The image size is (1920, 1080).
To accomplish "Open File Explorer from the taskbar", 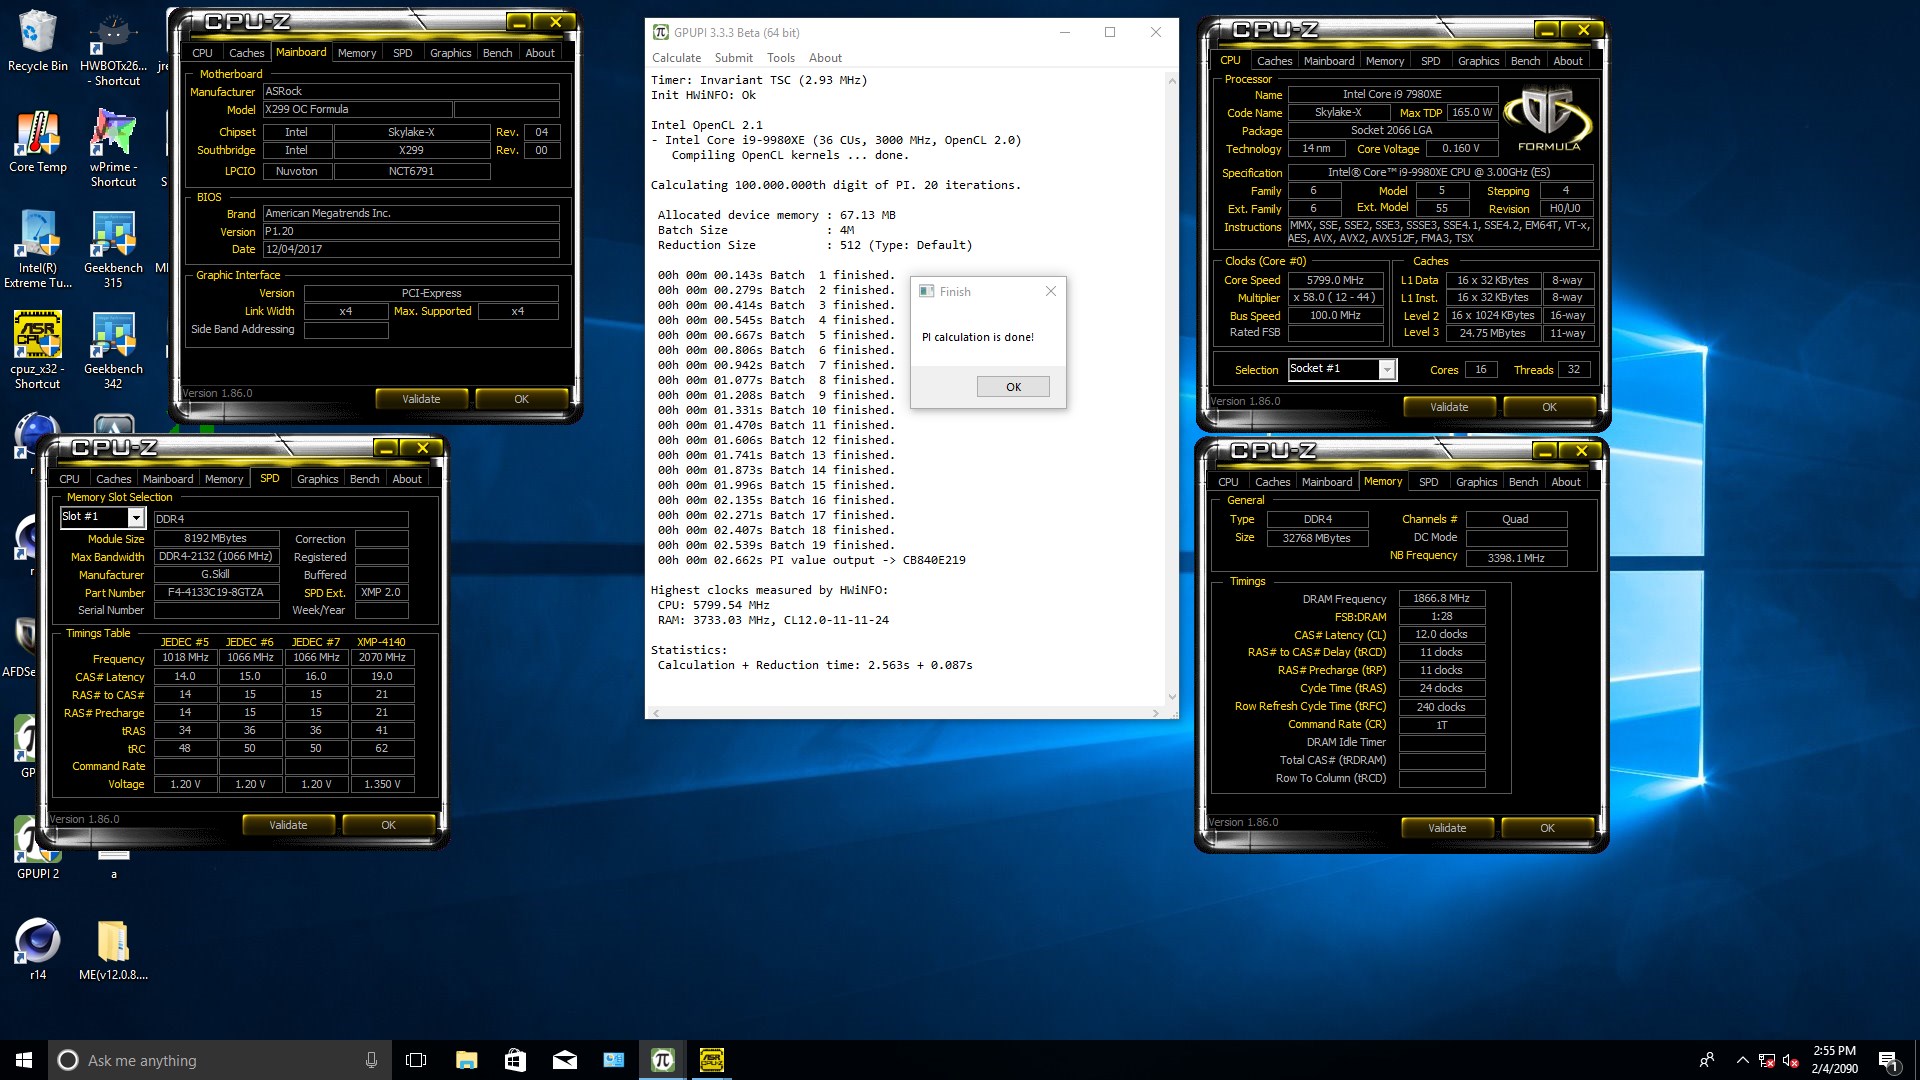I will [466, 1060].
